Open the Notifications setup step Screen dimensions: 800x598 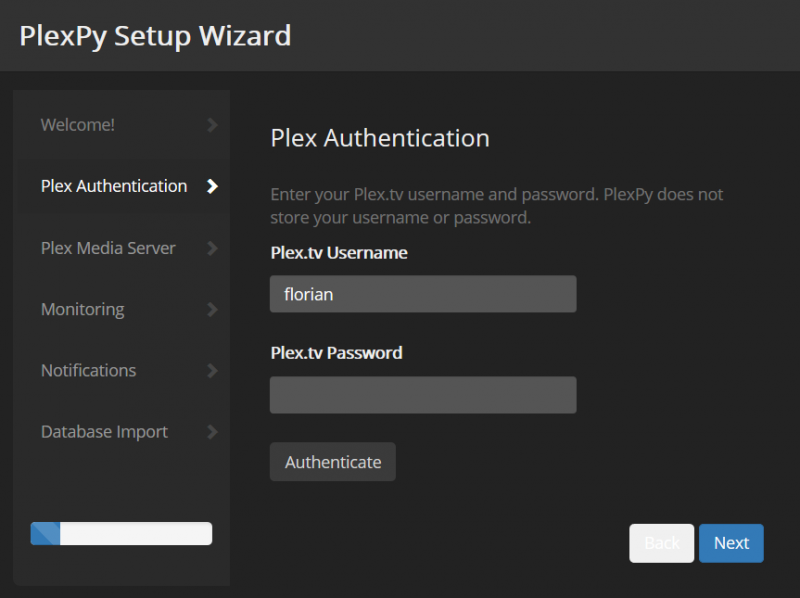click(88, 370)
